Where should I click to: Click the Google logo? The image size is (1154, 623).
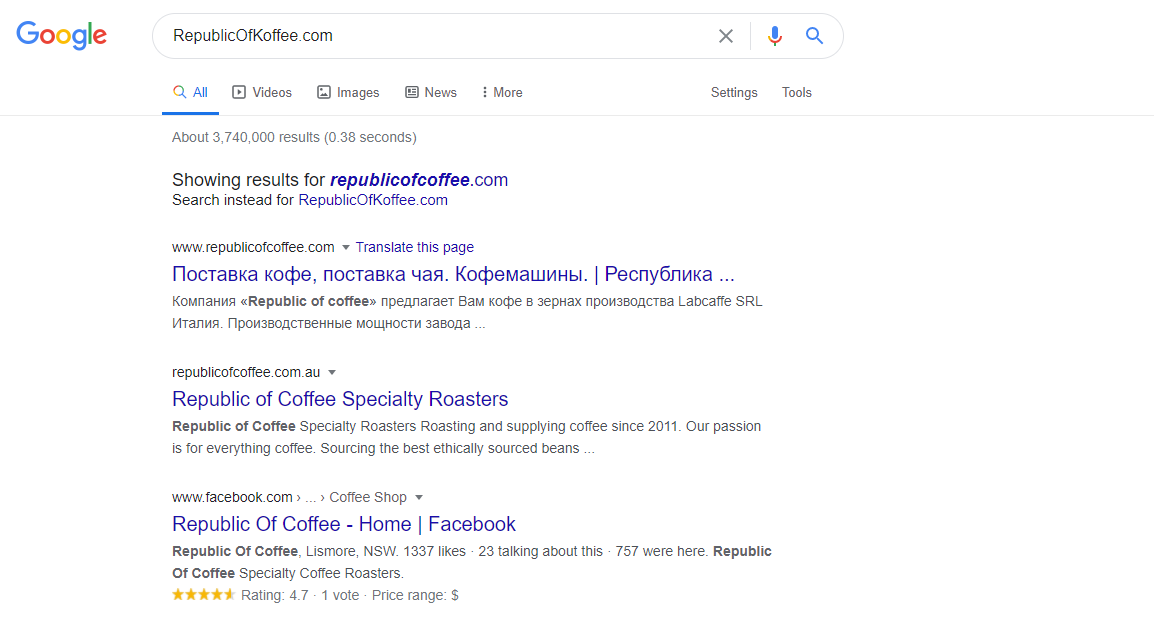tap(61, 35)
